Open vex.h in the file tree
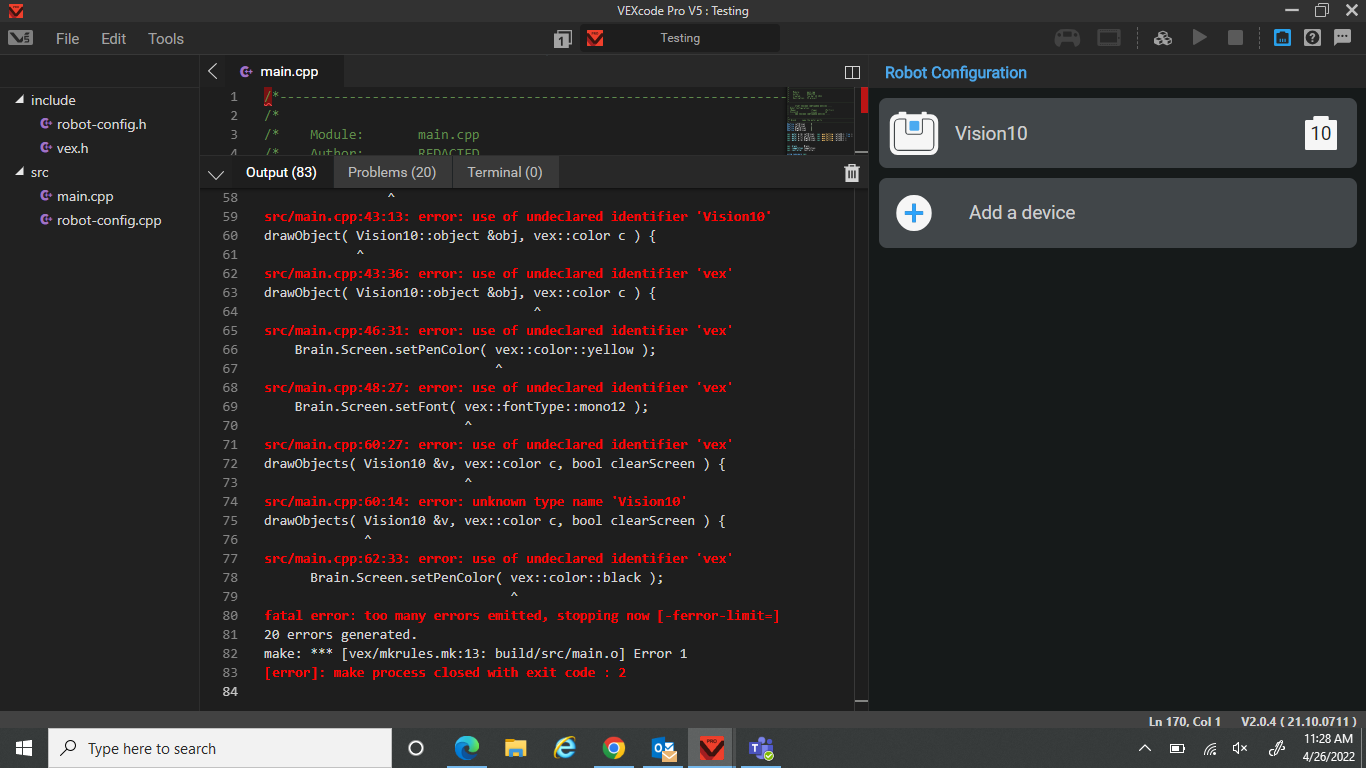This screenshot has width=1366, height=768. pyautogui.click(x=73, y=148)
